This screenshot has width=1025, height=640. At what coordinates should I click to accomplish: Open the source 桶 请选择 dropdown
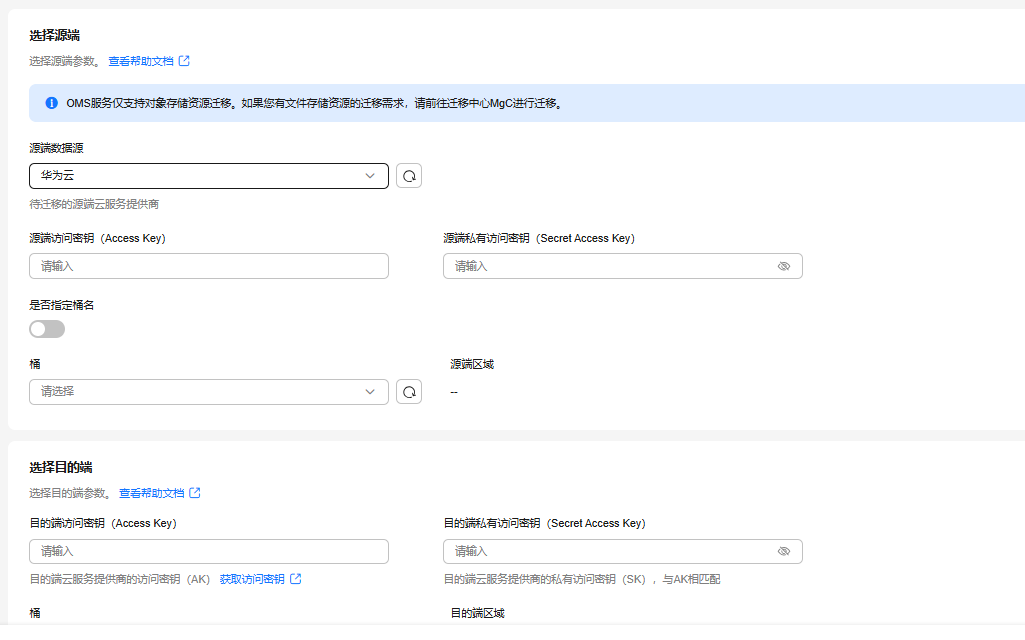(x=209, y=392)
